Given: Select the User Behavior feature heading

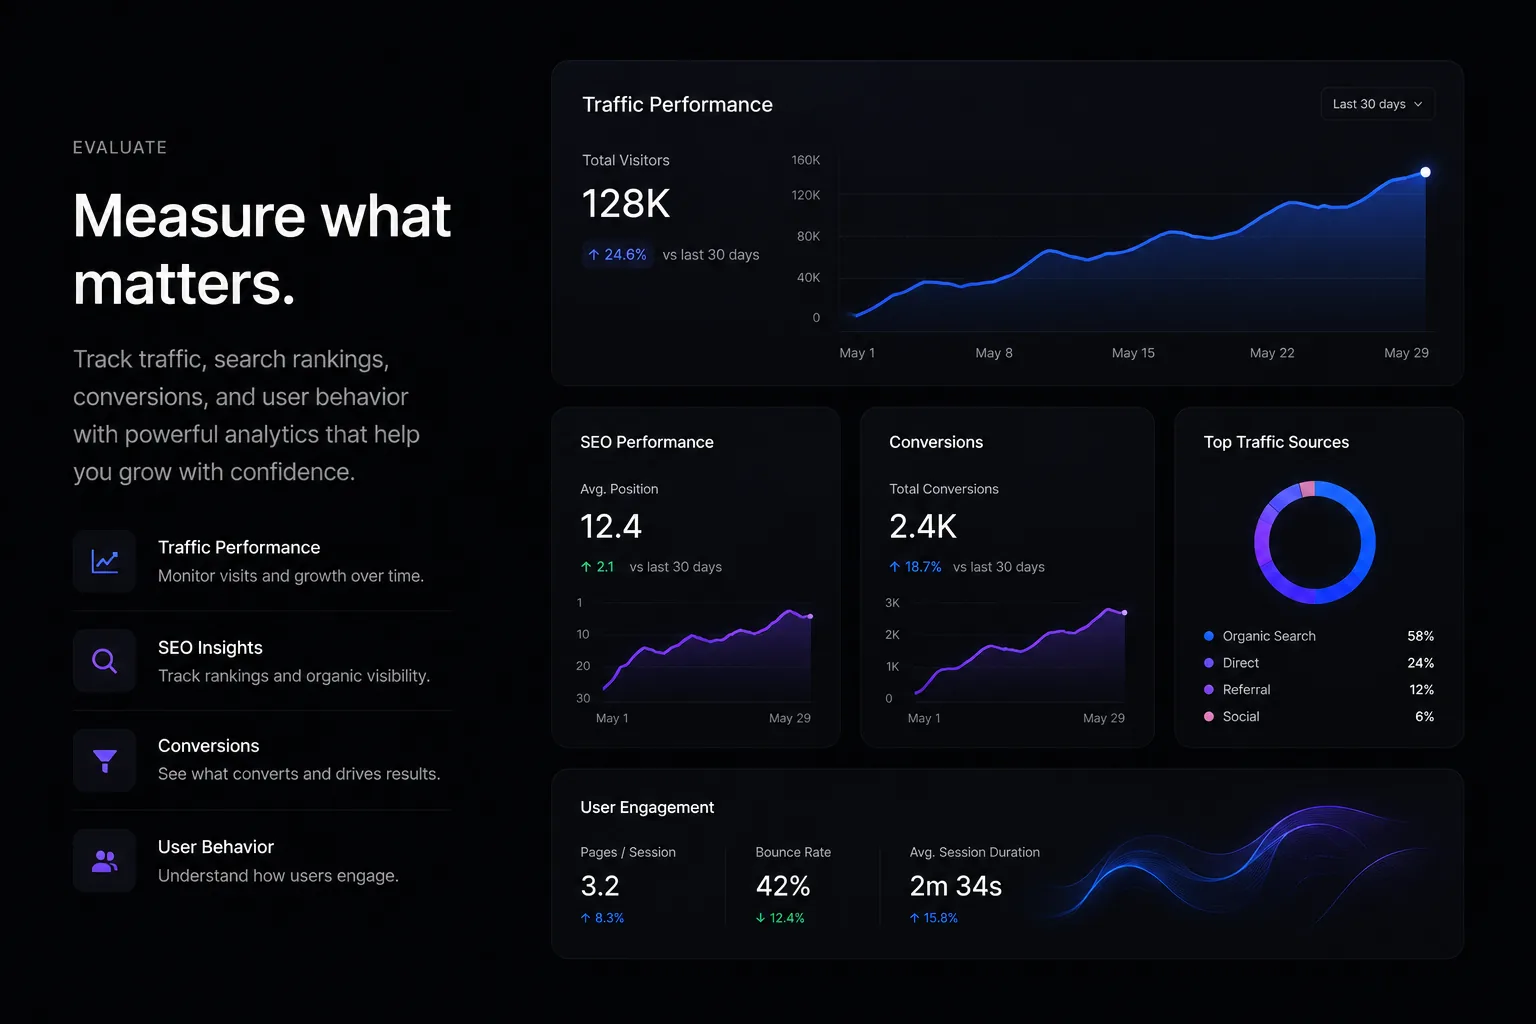Looking at the screenshot, I should pos(216,847).
